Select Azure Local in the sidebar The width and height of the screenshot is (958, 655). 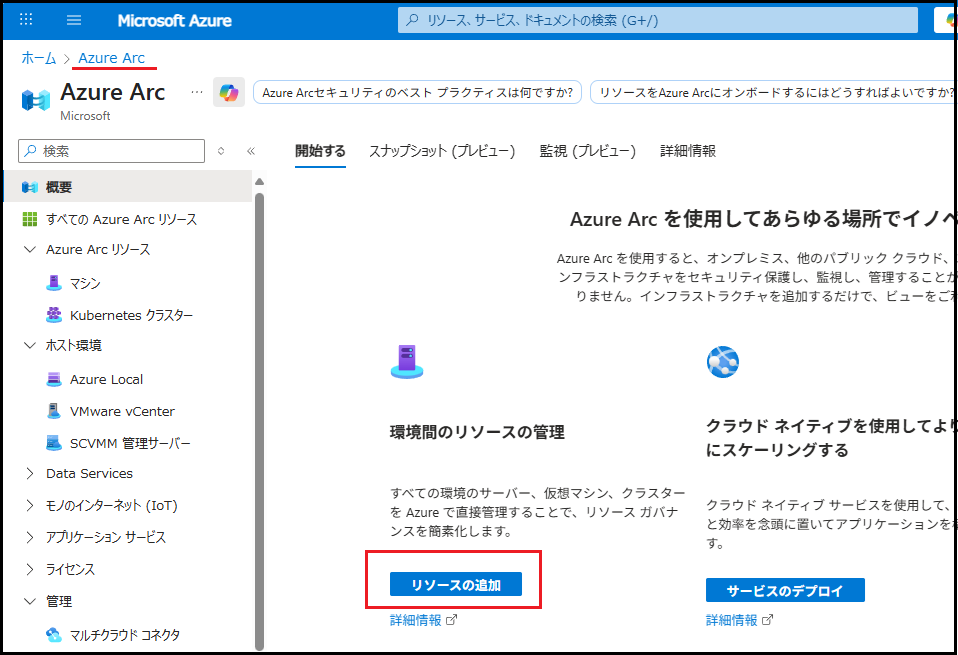point(106,379)
